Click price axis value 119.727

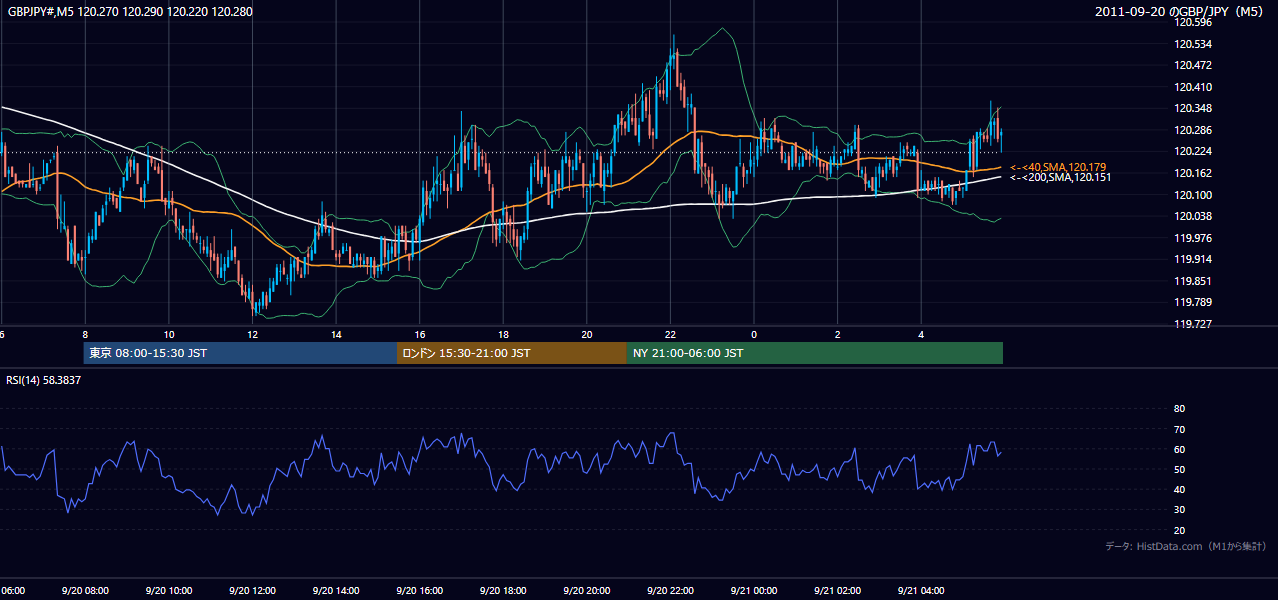1192,324
